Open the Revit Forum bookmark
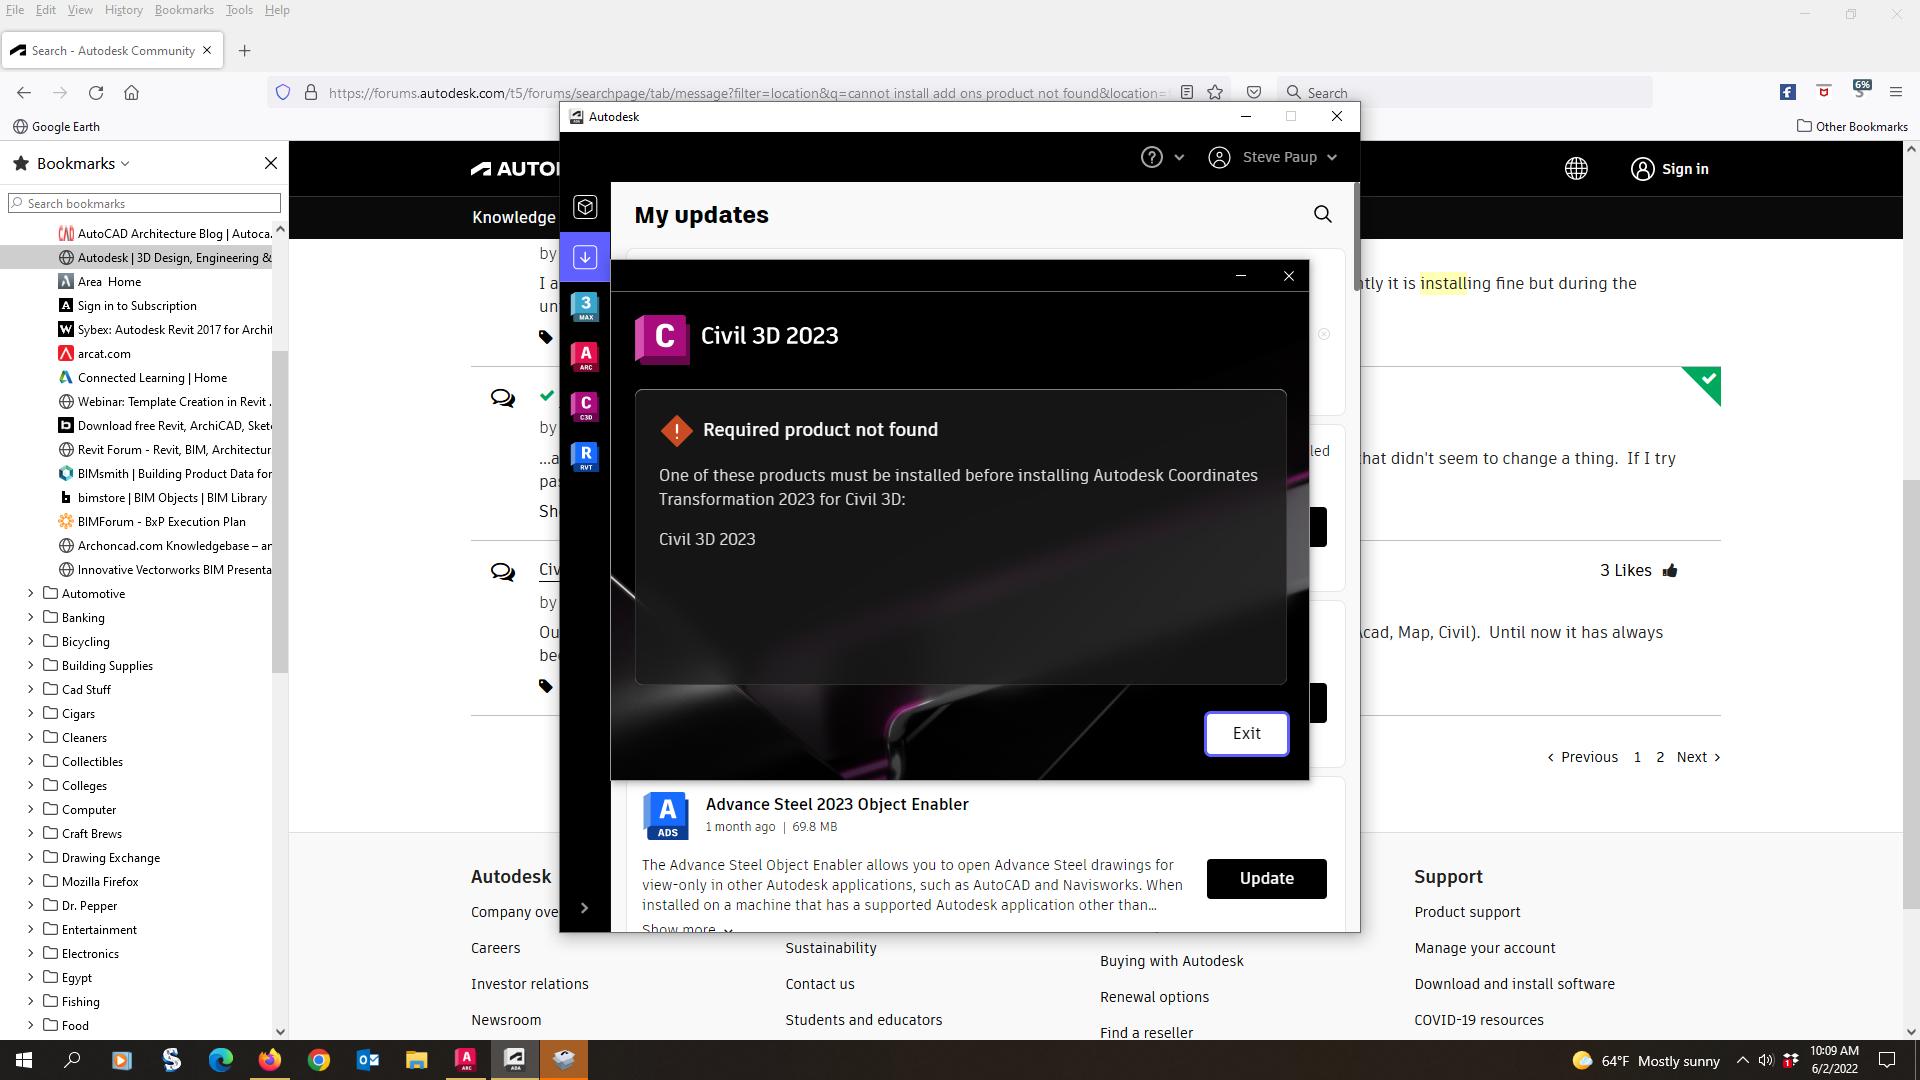 (165, 450)
